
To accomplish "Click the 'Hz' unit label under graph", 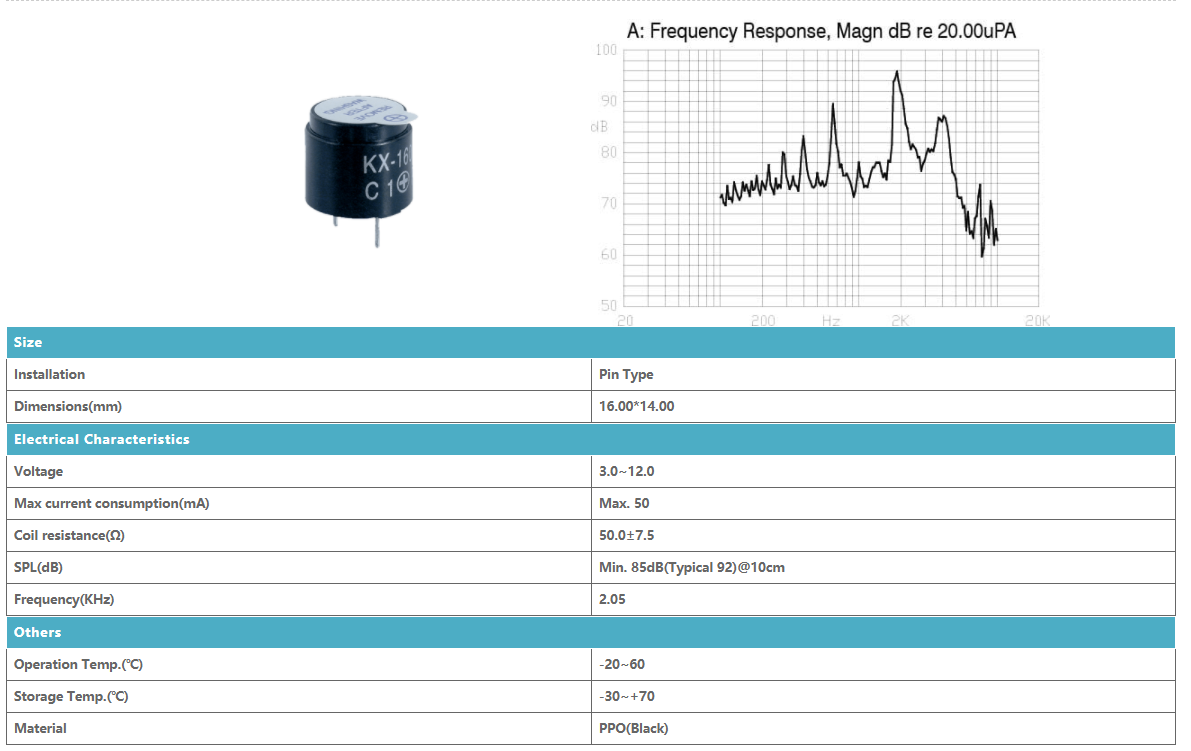I will tap(831, 321).
